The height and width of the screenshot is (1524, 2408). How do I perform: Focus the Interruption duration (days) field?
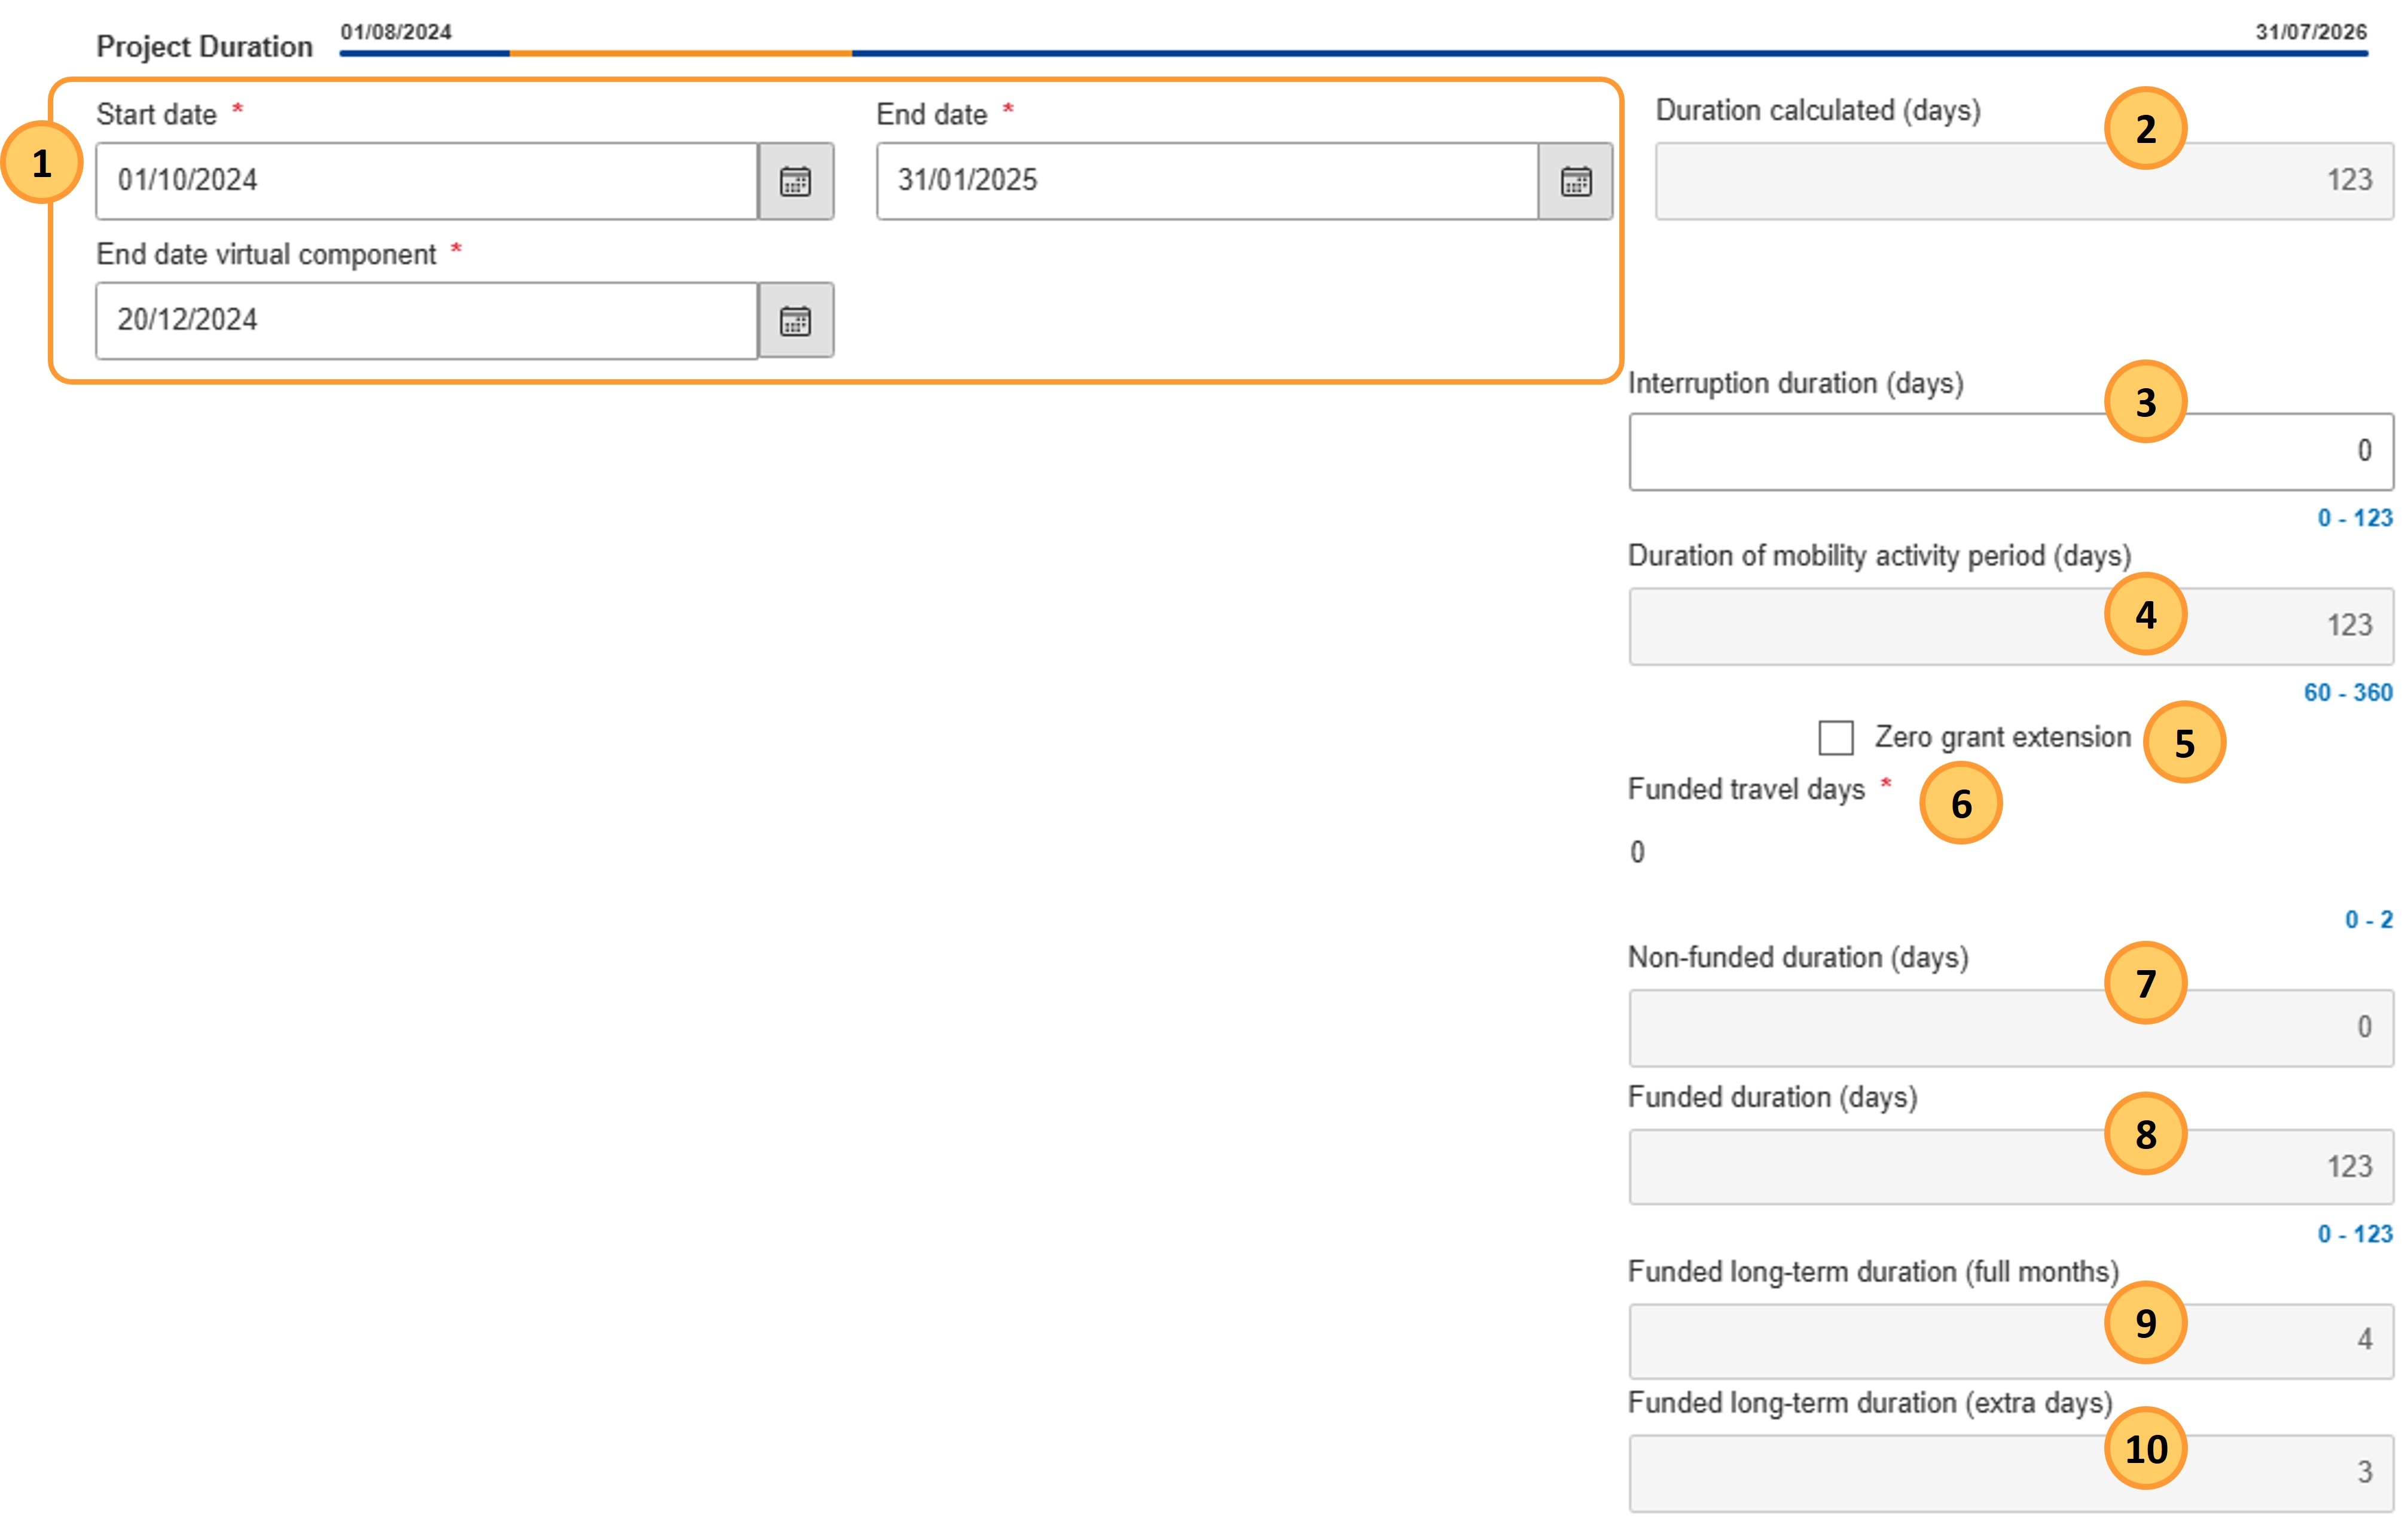point(2011,452)
